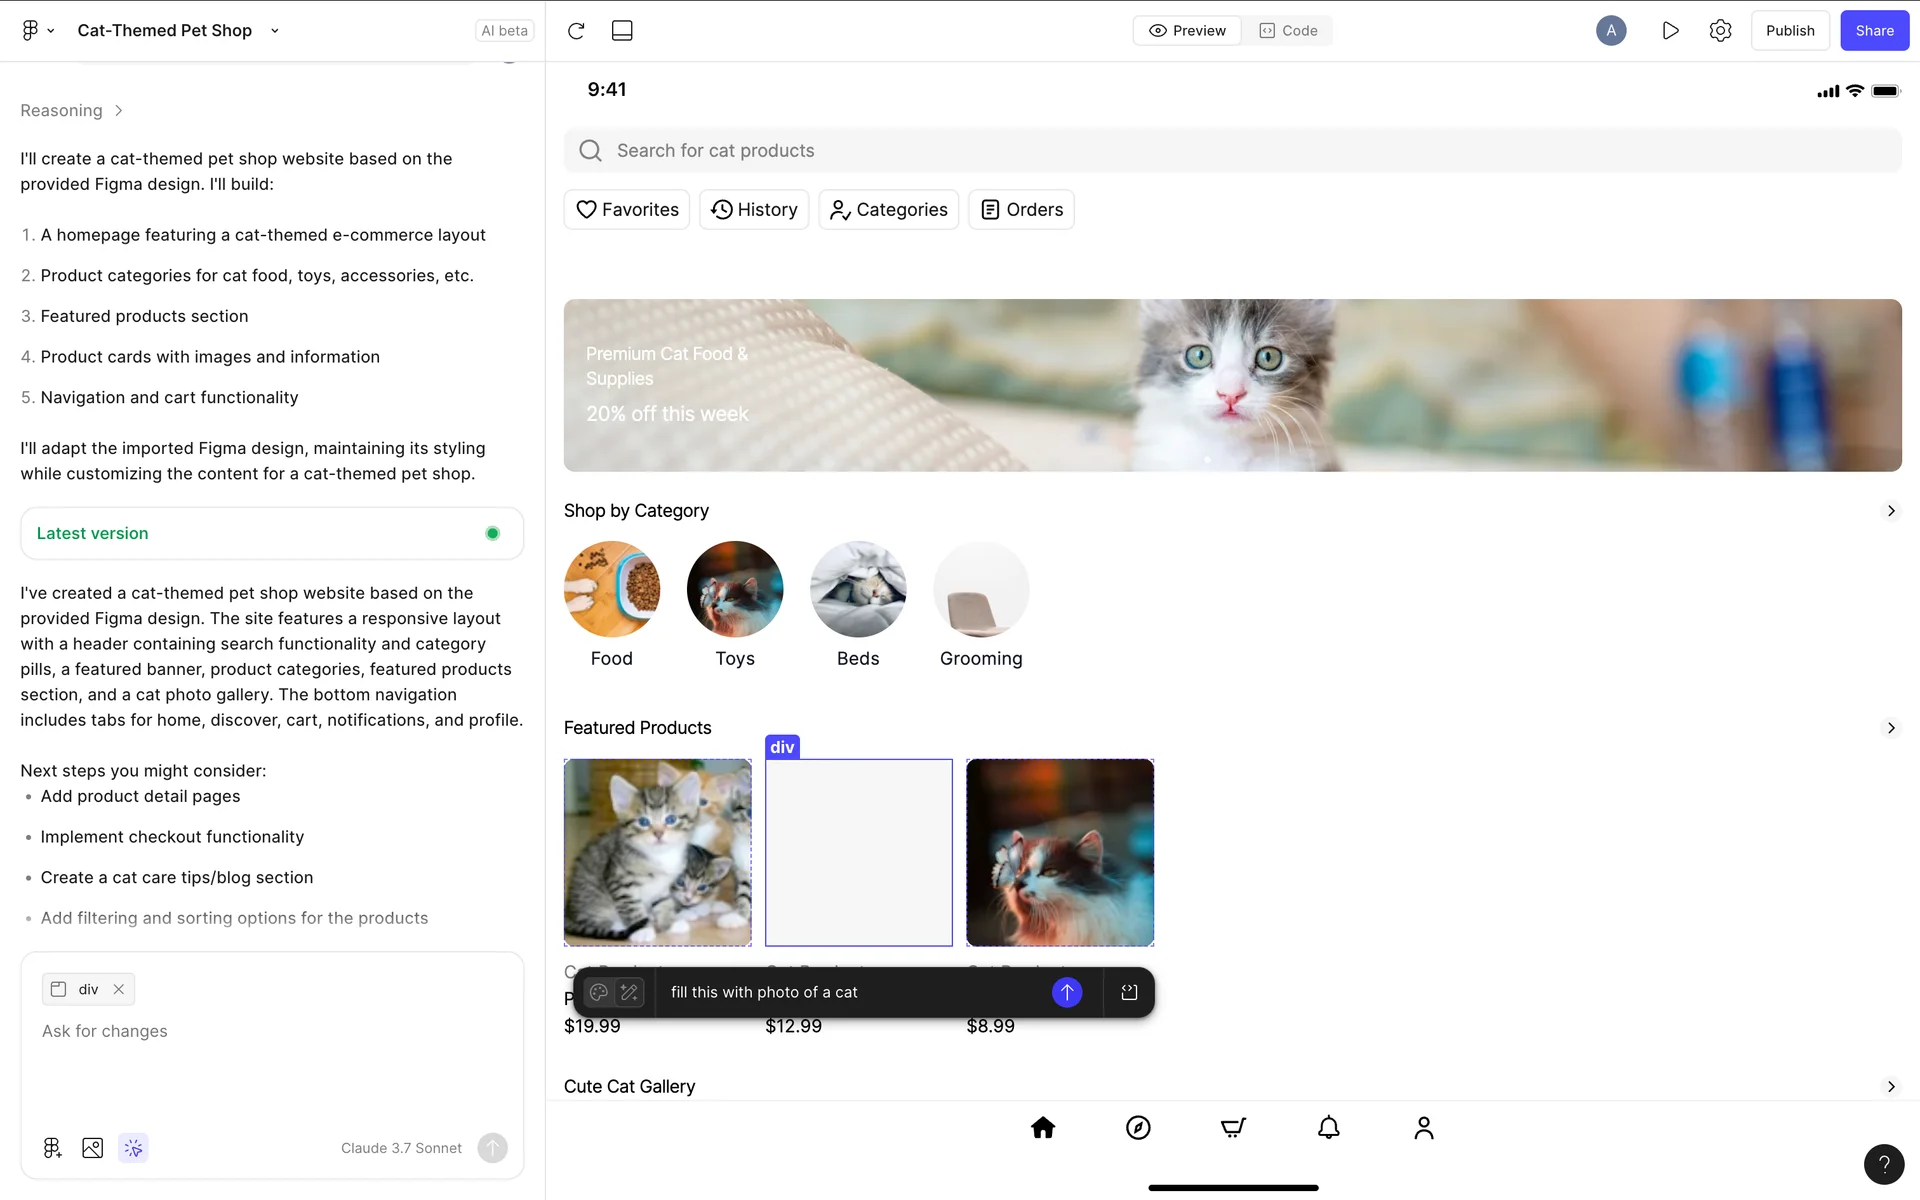Switch to the Code tab
The width and height of the screenshot is (1920, 1200).
coord(1288,31)
